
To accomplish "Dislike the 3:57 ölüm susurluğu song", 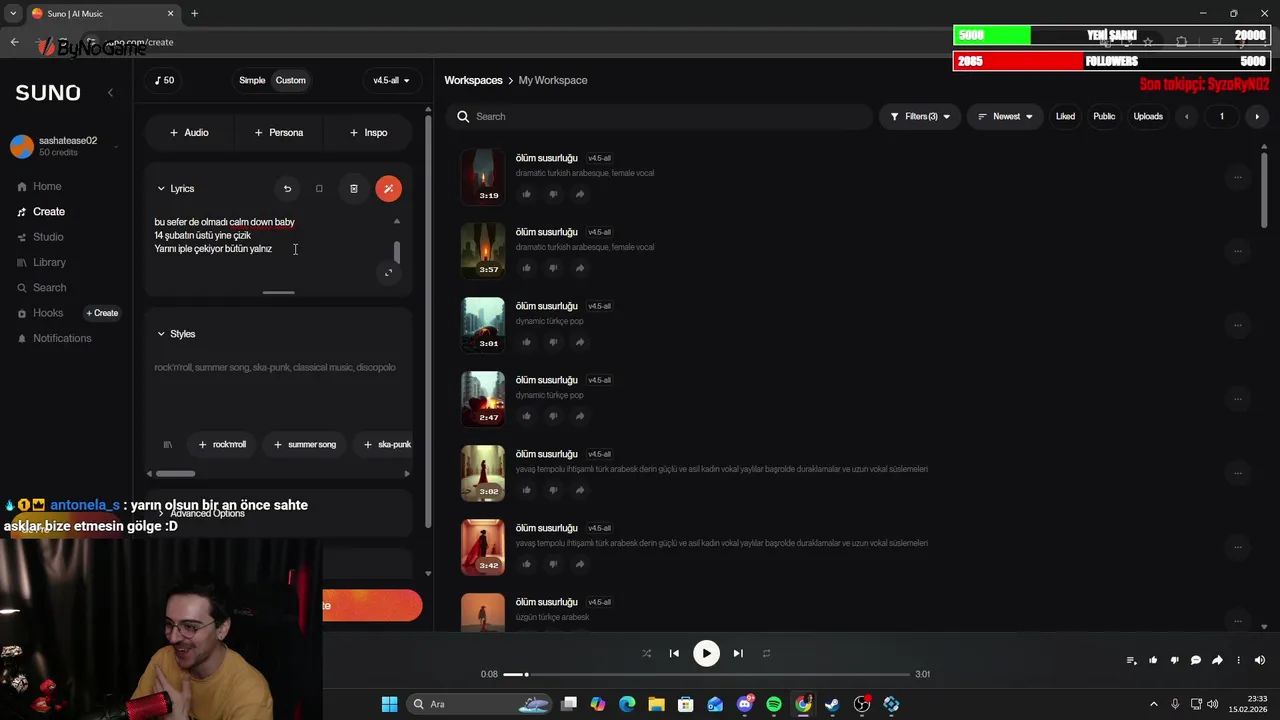I will click(553, 268).
